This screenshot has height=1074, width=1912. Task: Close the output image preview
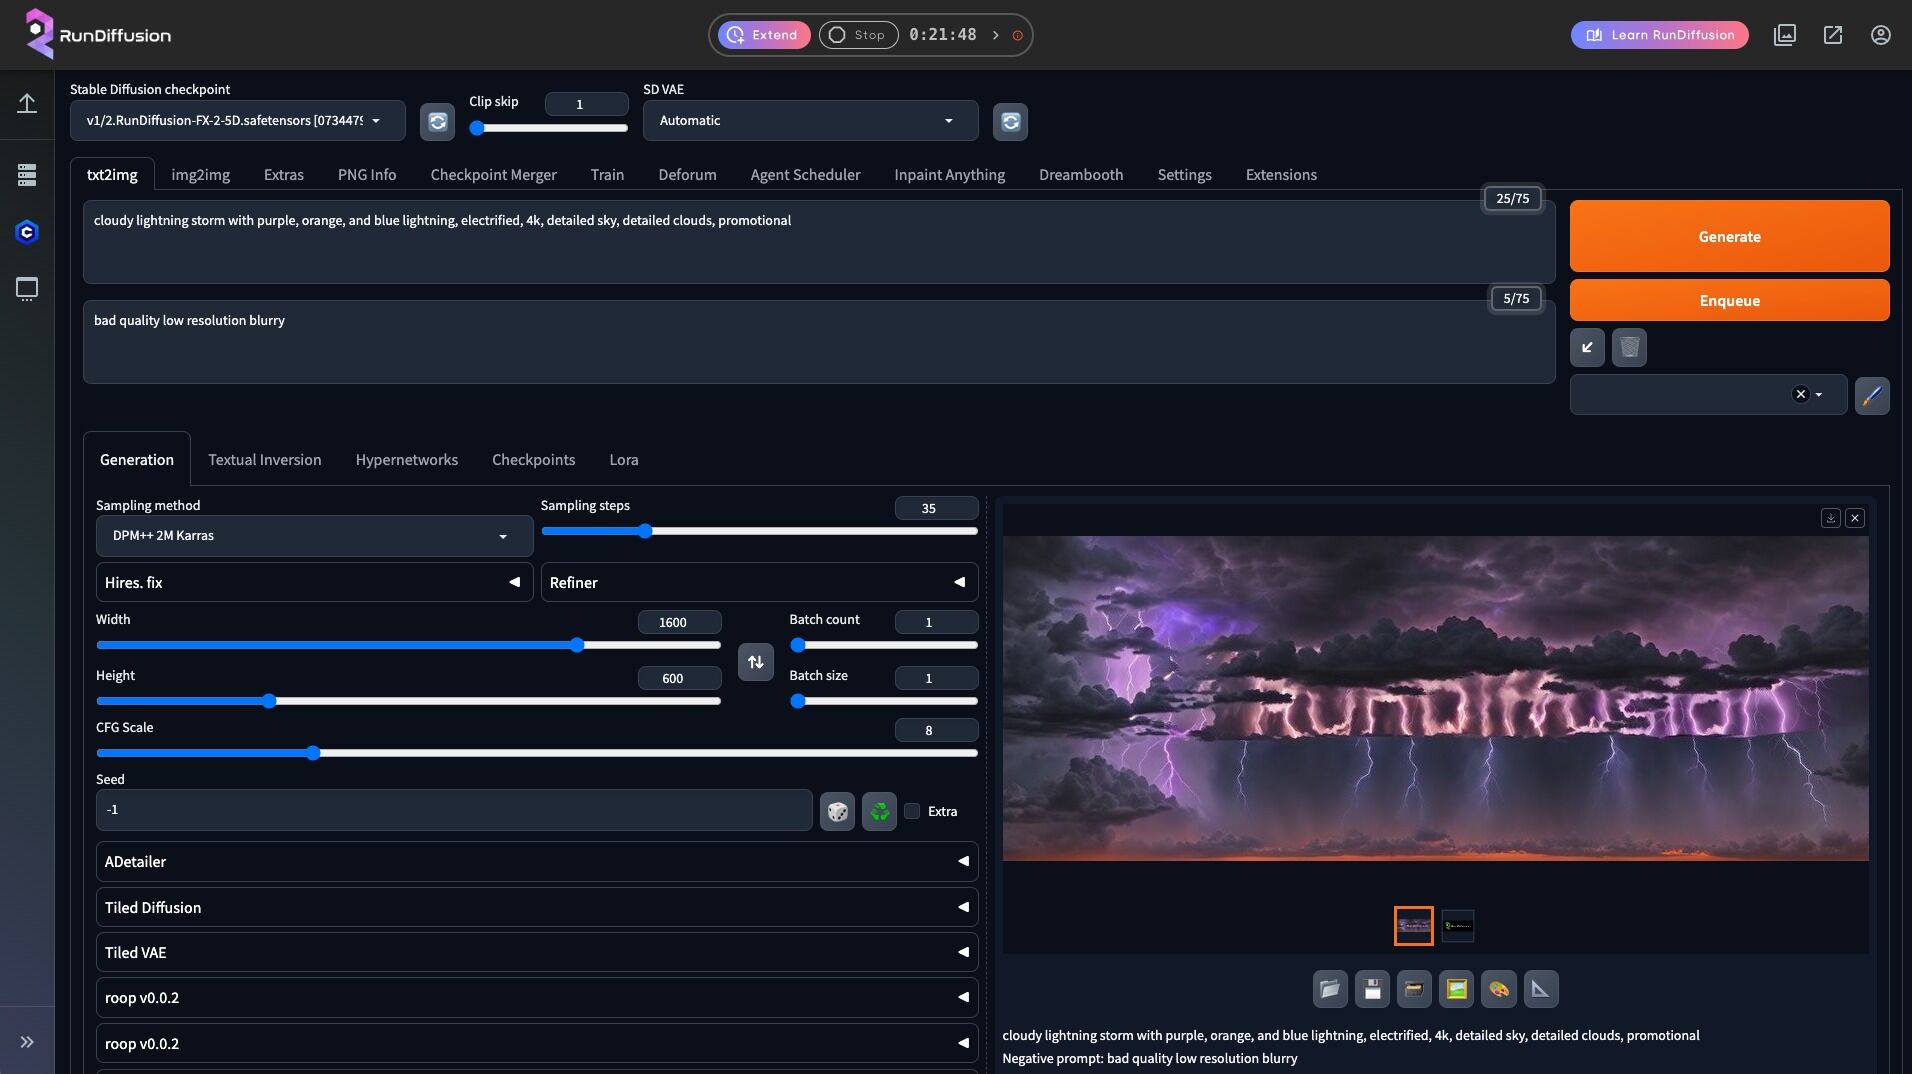point(1855,518)
